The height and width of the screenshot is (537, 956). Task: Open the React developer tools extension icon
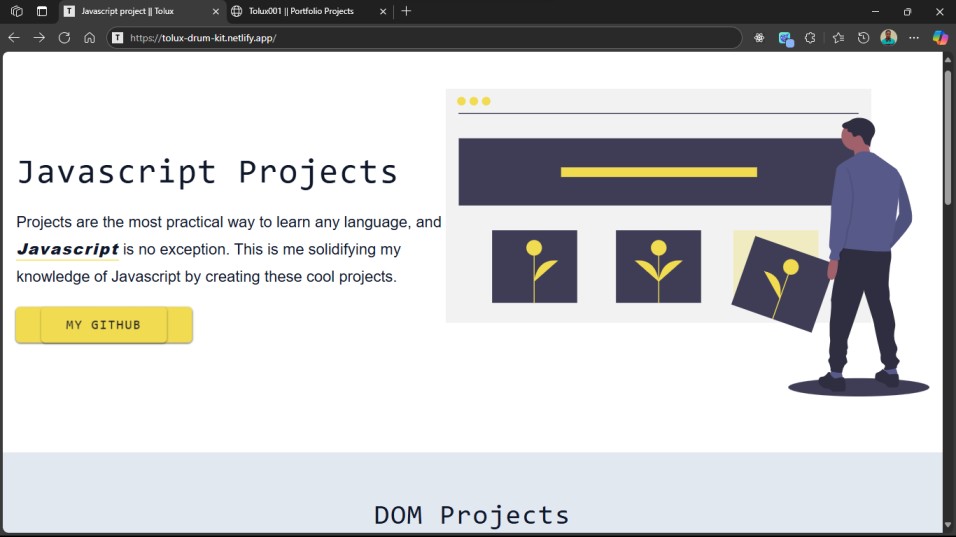click(759, 38)
